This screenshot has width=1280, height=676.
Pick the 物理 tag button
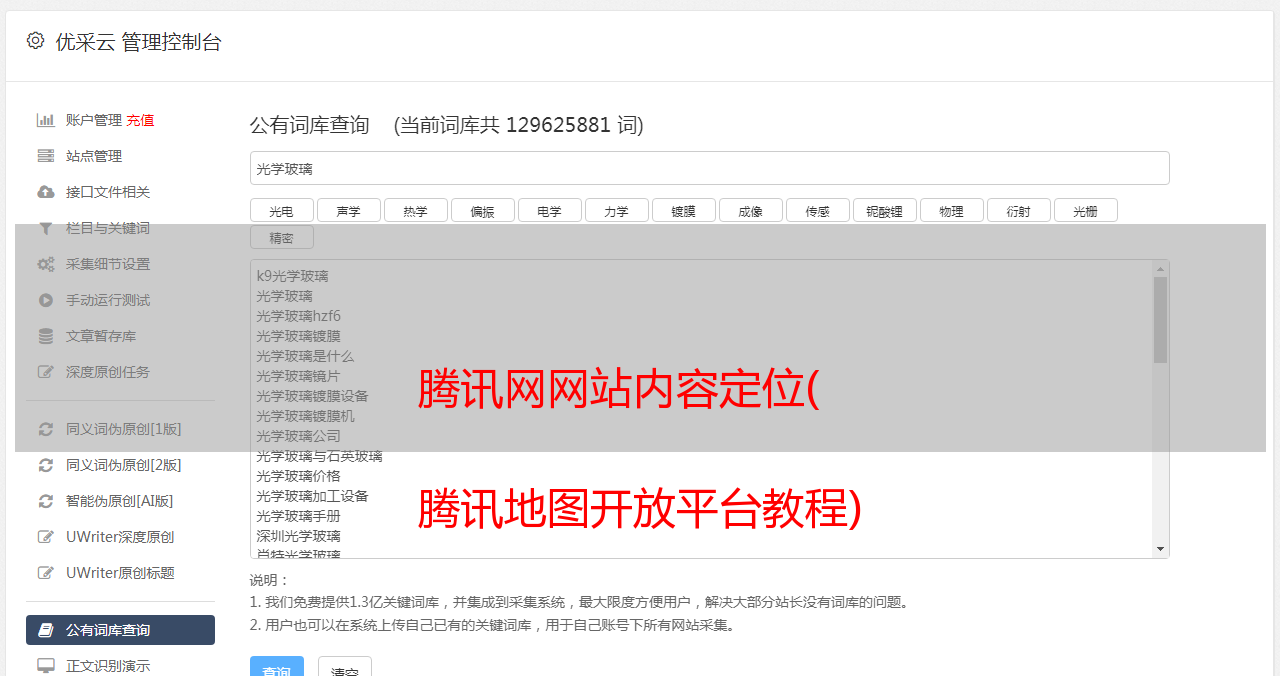(x=951, y=210)
